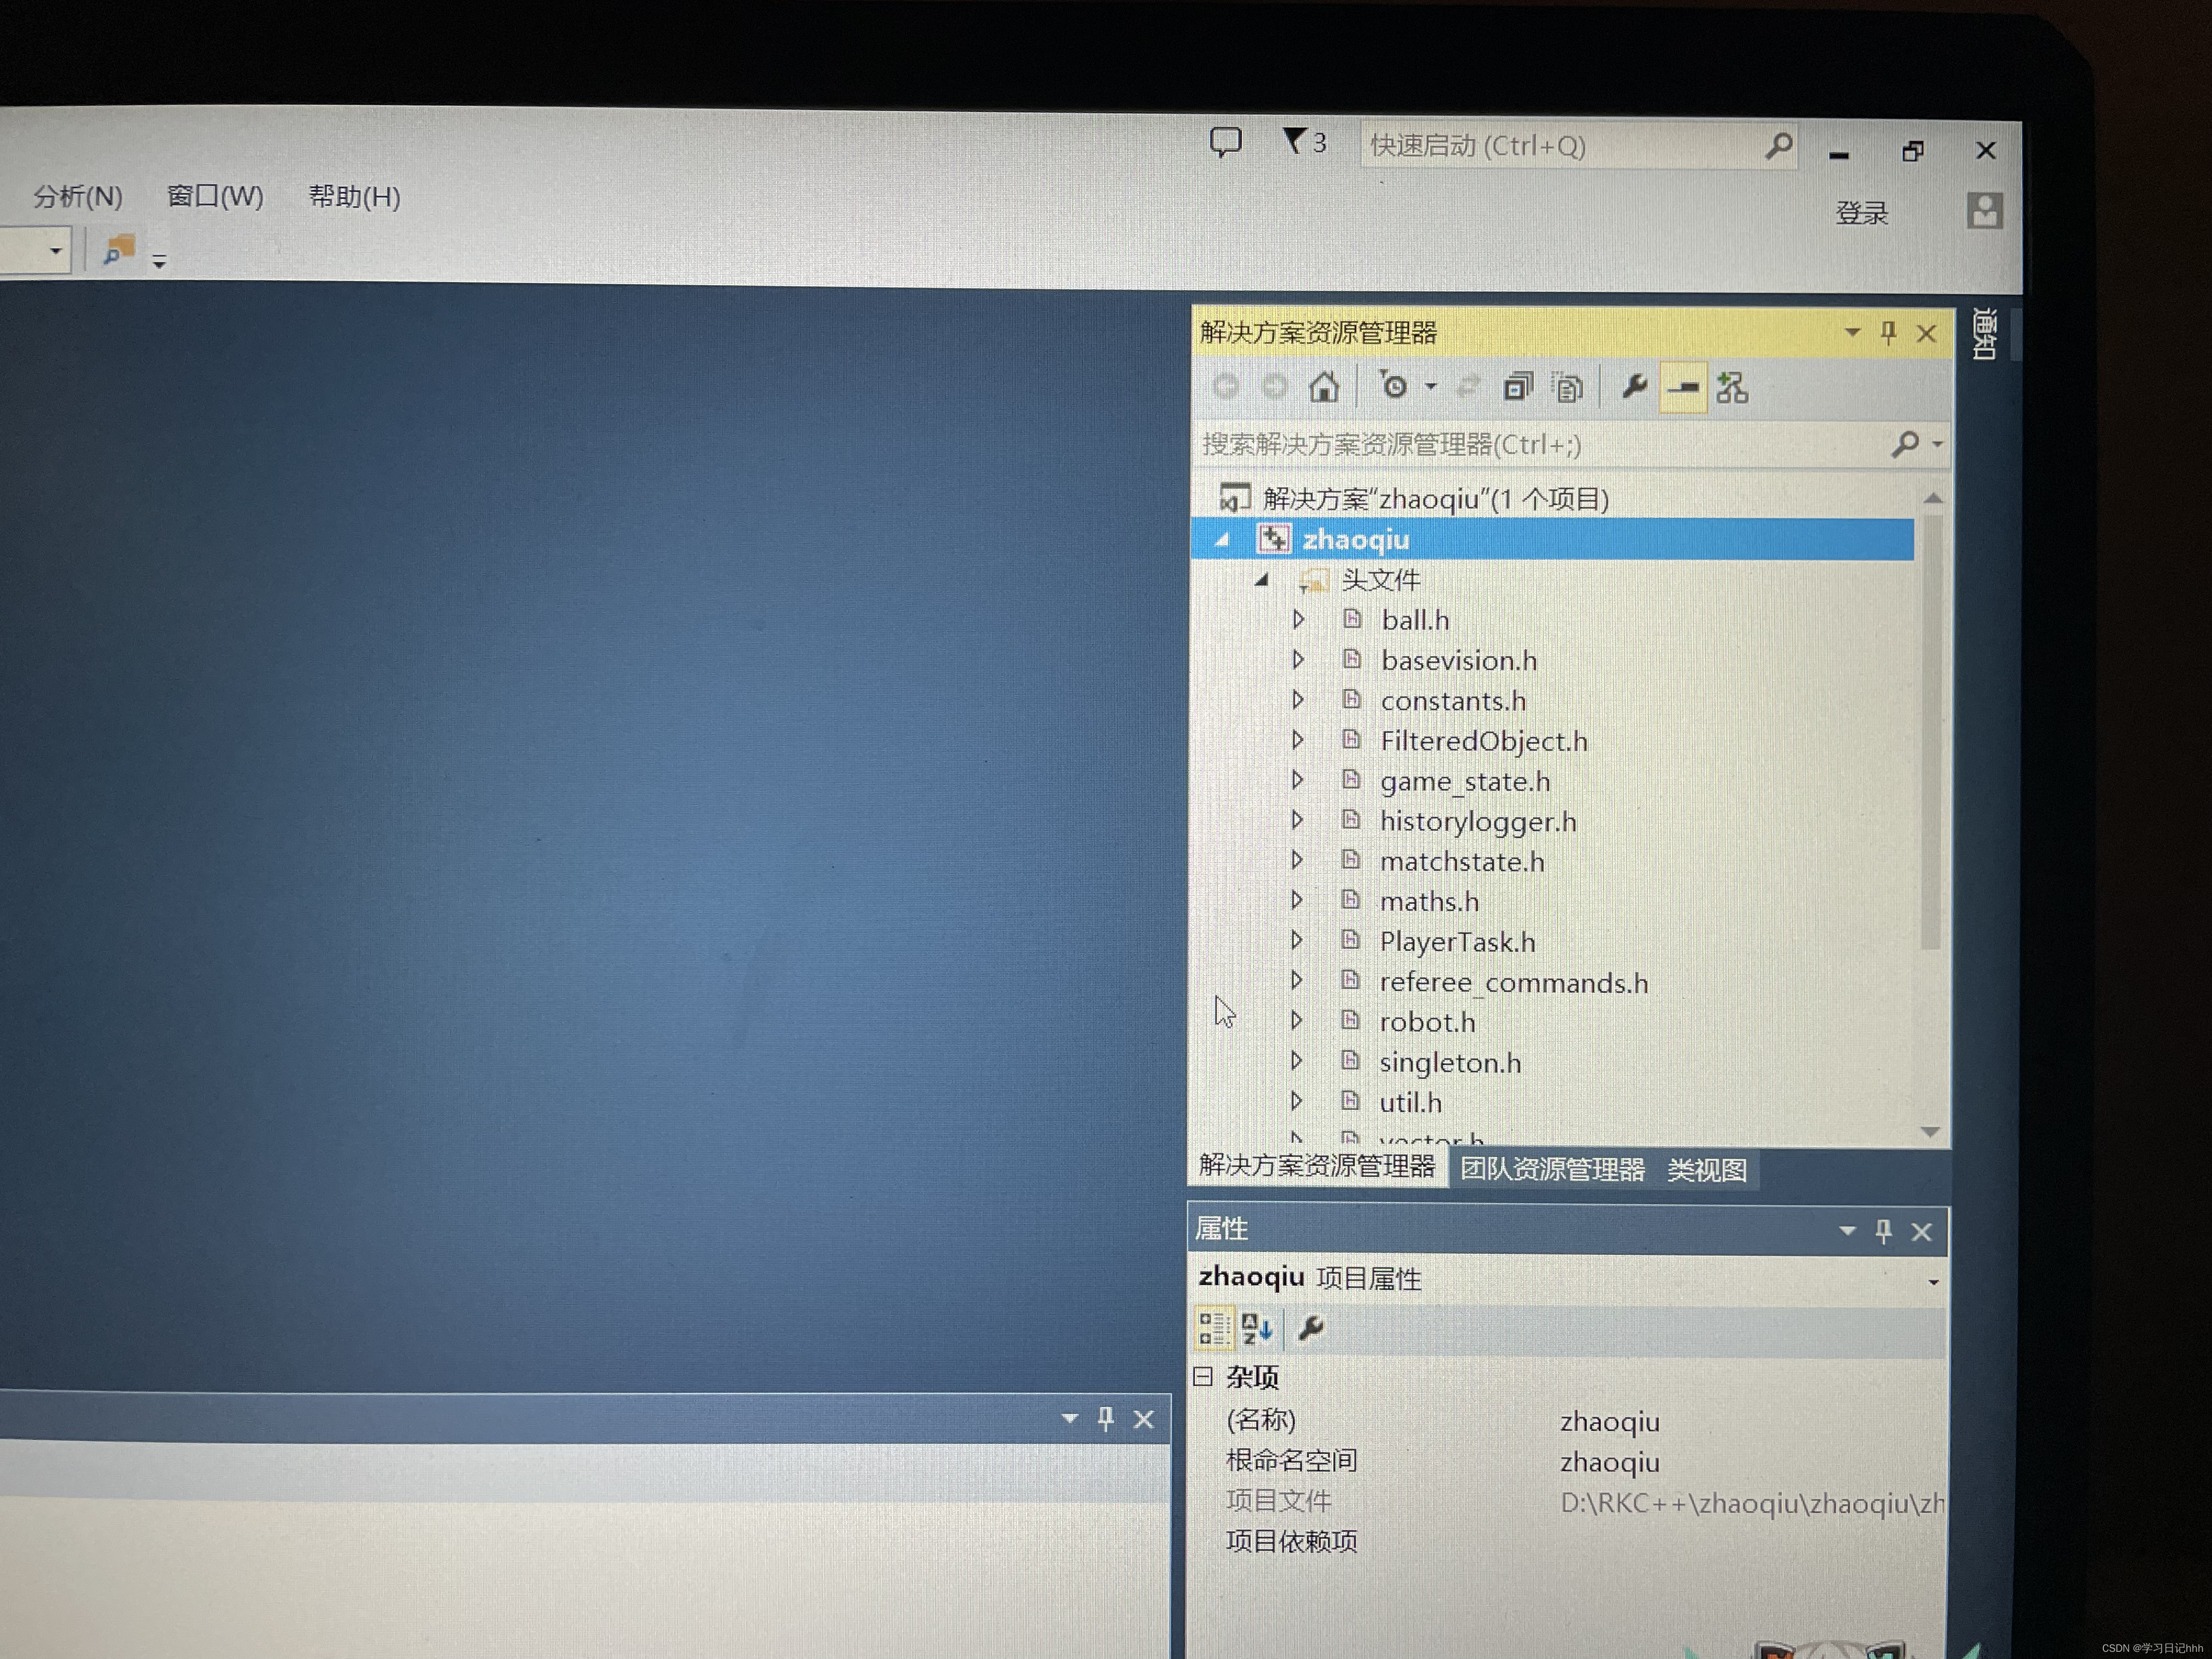Image resolution: width=2212 pixels, height=1659 pixels.
Task: Toggle Alphabetical sort in Properties panel
Action: [x=1256, y=1328]
